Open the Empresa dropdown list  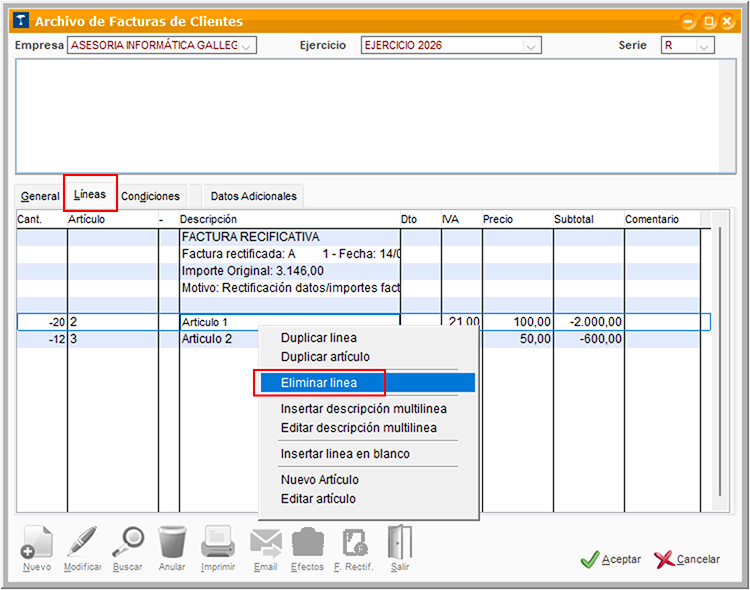pos(246,45)
